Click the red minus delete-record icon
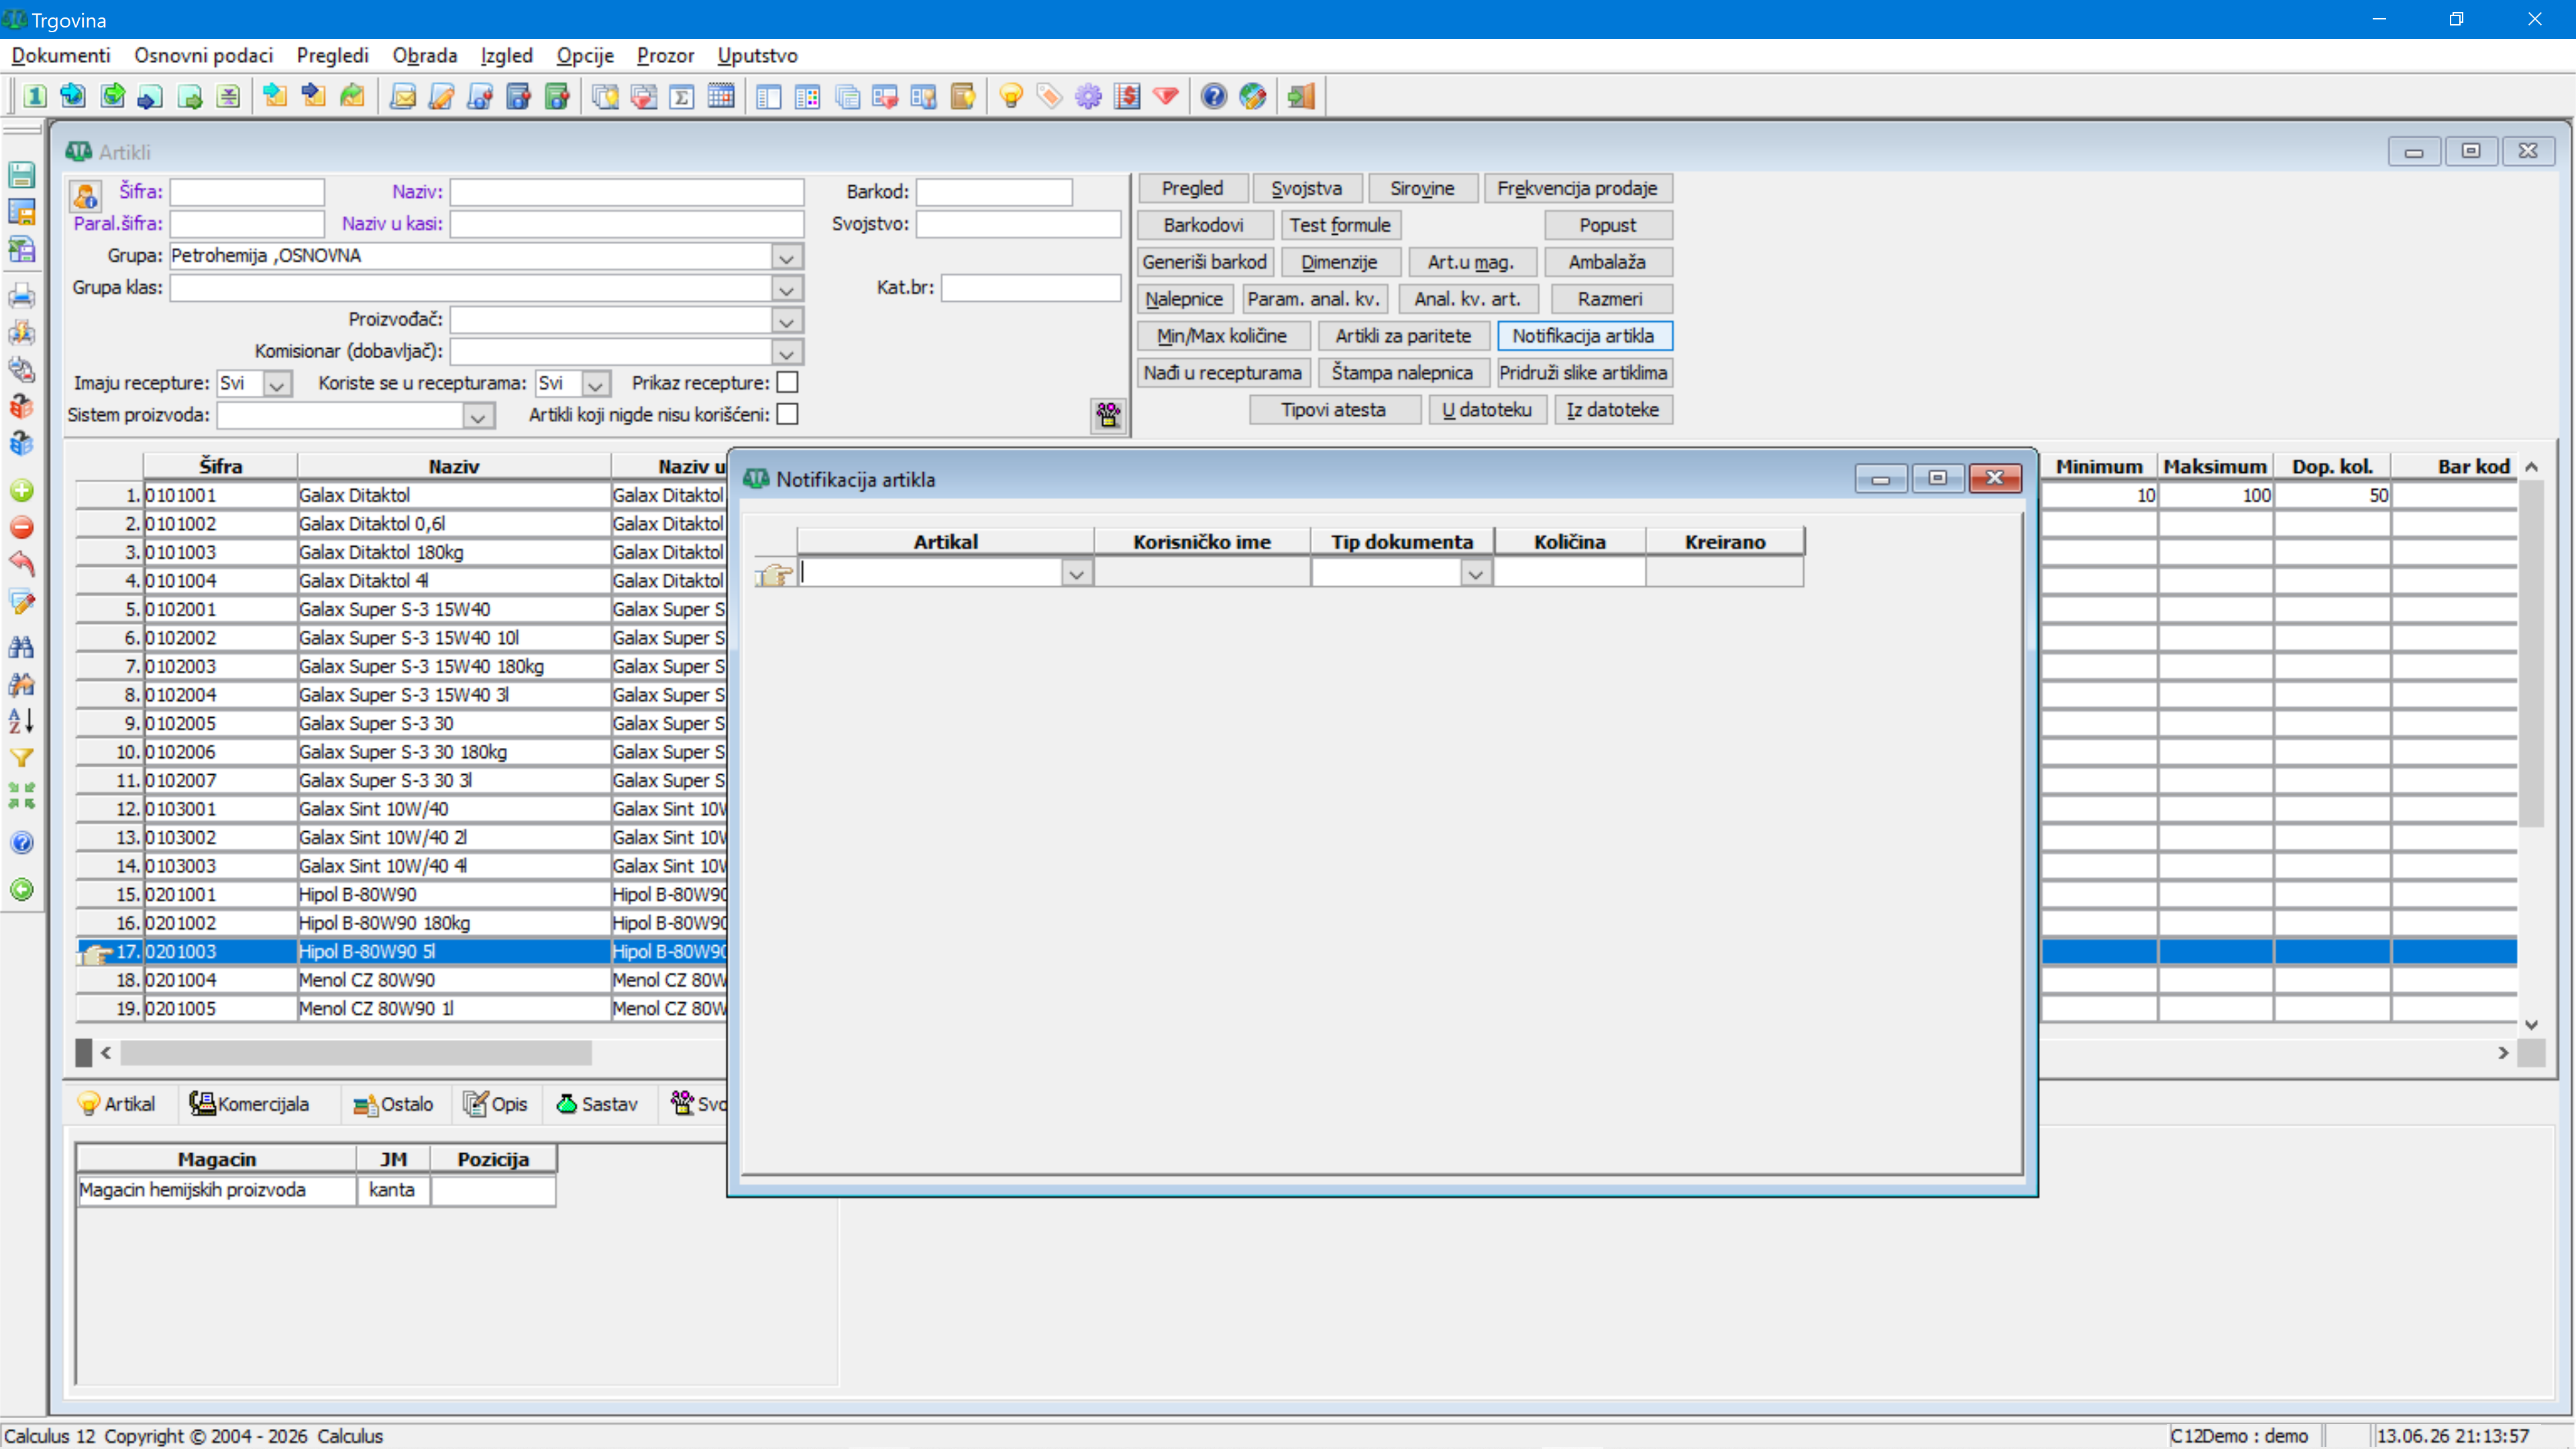2576x1449 pixels. click(x=21, y=527)
